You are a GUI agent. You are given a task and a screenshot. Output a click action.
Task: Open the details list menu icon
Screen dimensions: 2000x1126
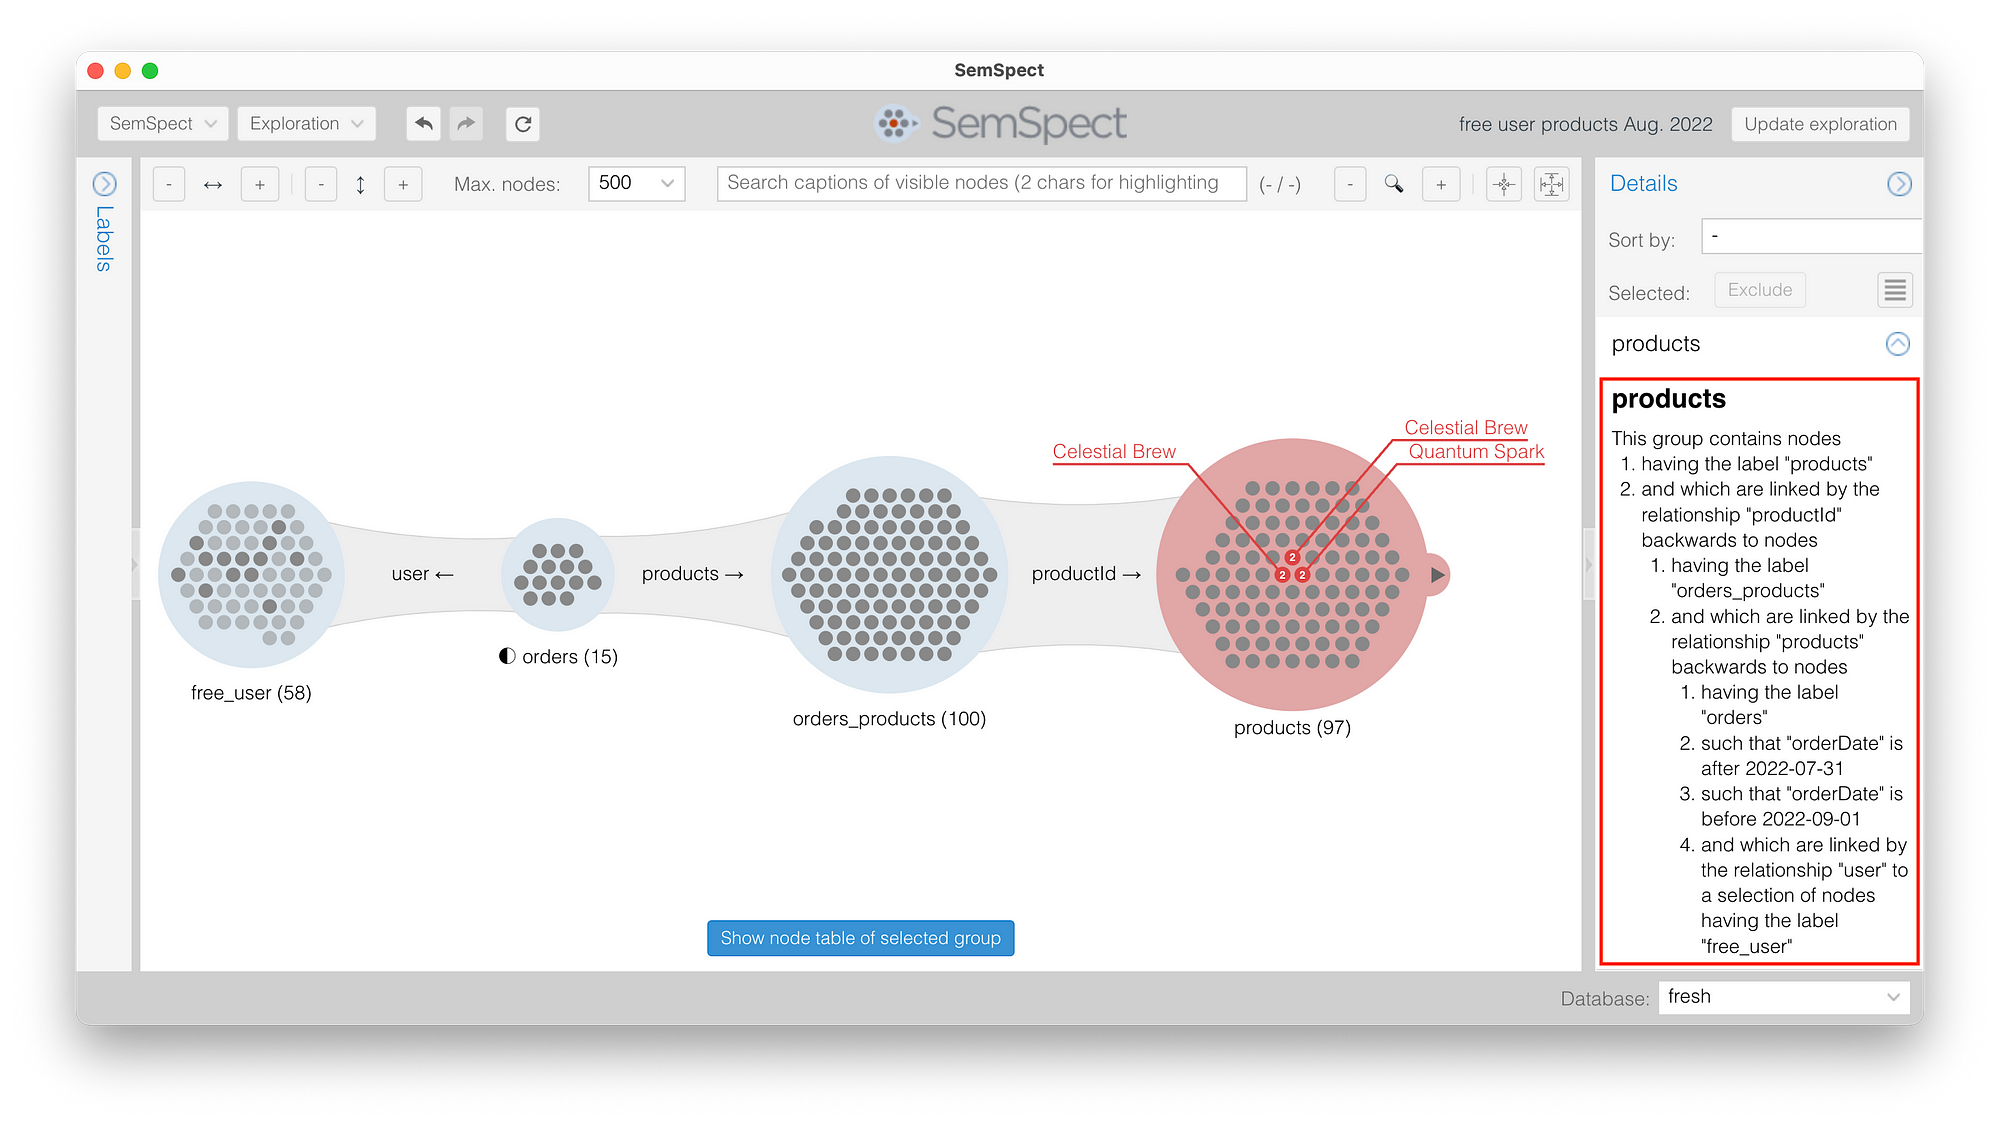click(x=1894, y=291)
